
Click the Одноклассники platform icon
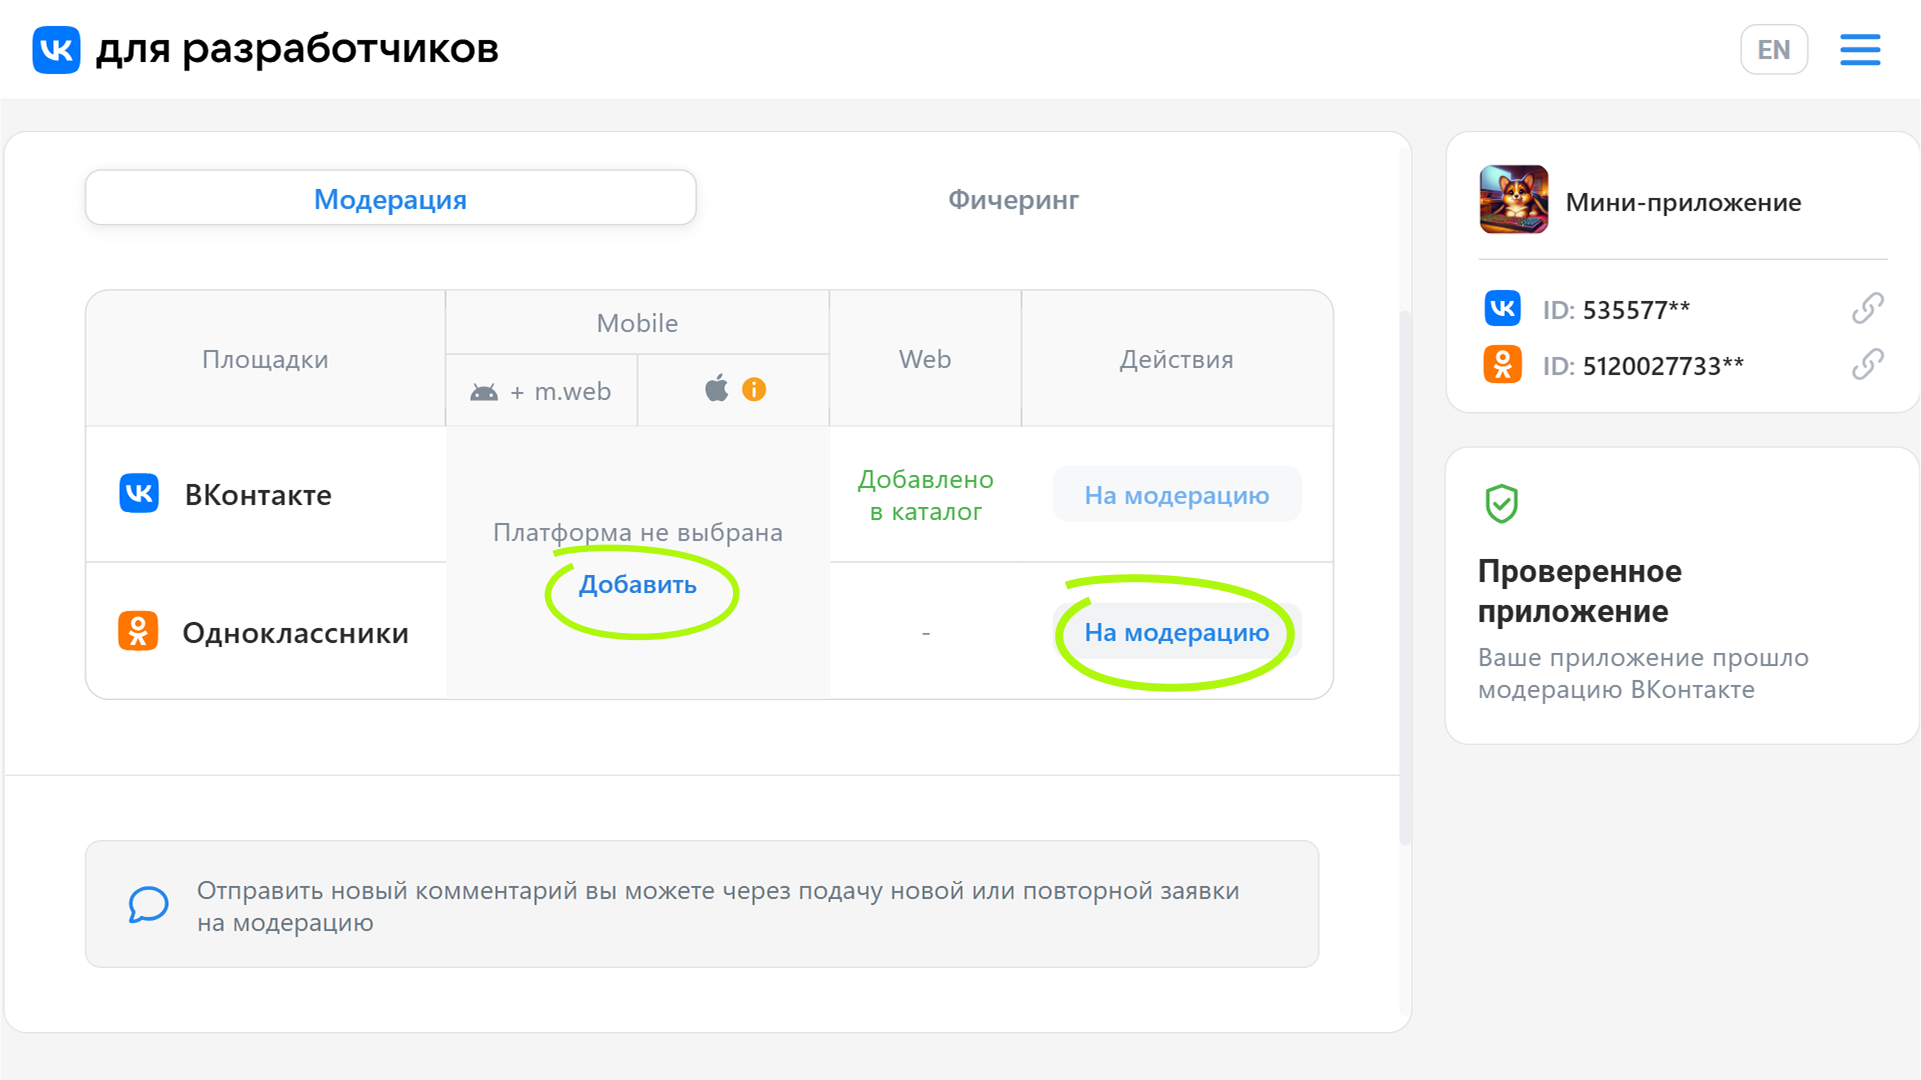tap(139, 631)
